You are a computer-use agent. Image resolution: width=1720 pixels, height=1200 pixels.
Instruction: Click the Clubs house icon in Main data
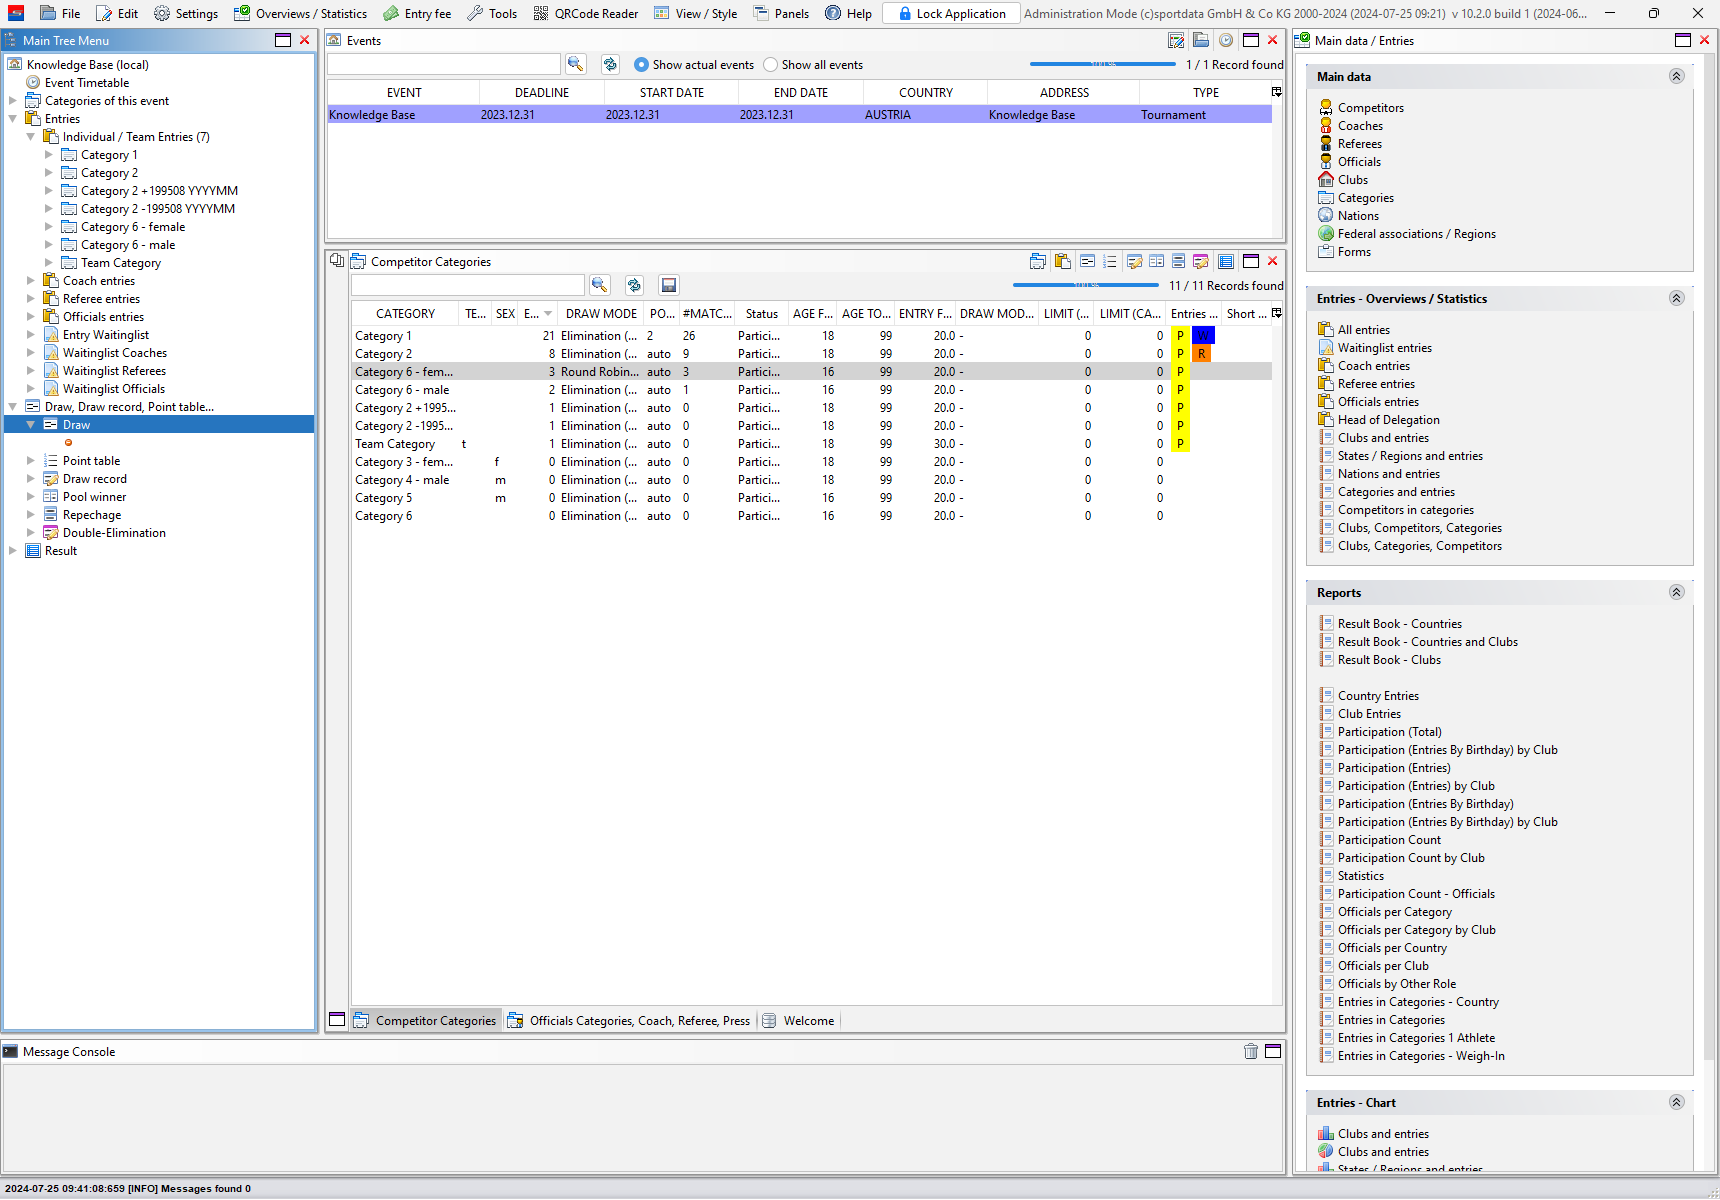[x=1326, y=179]
